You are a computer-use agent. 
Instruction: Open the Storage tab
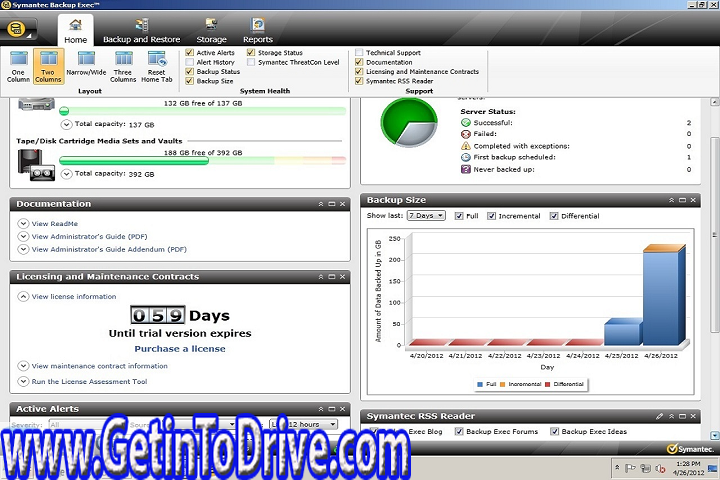pos(212,31)
